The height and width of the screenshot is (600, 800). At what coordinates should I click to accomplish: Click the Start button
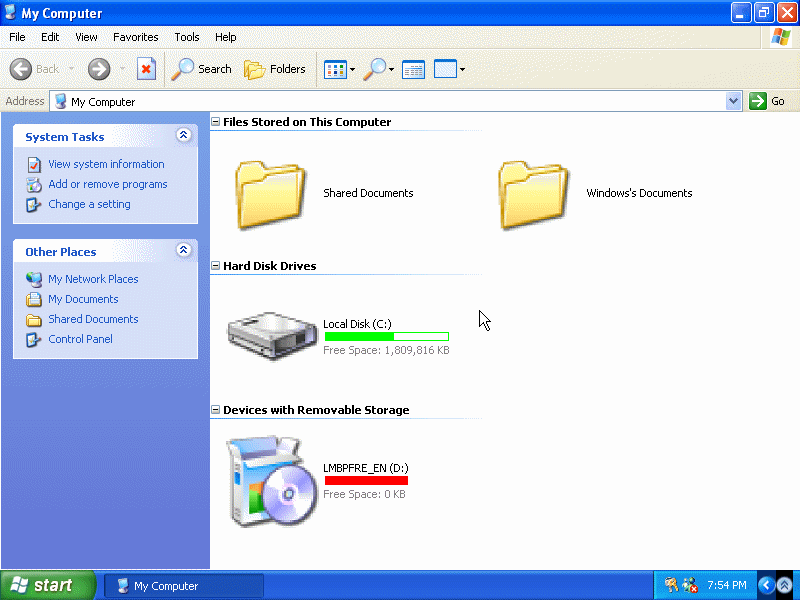pos(47,585)
